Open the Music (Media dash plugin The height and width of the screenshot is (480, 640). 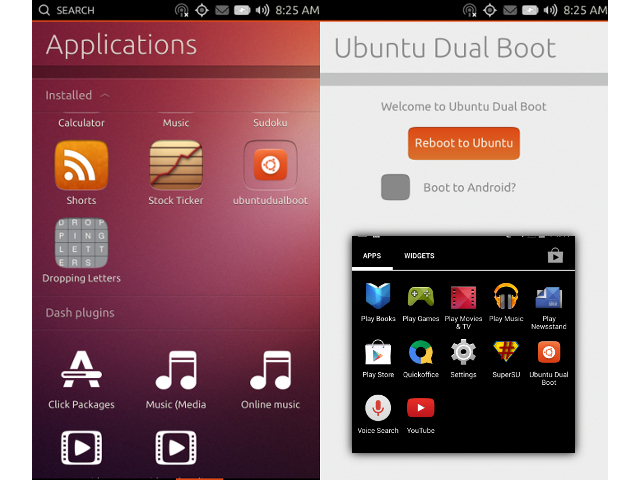pos(176,370)
